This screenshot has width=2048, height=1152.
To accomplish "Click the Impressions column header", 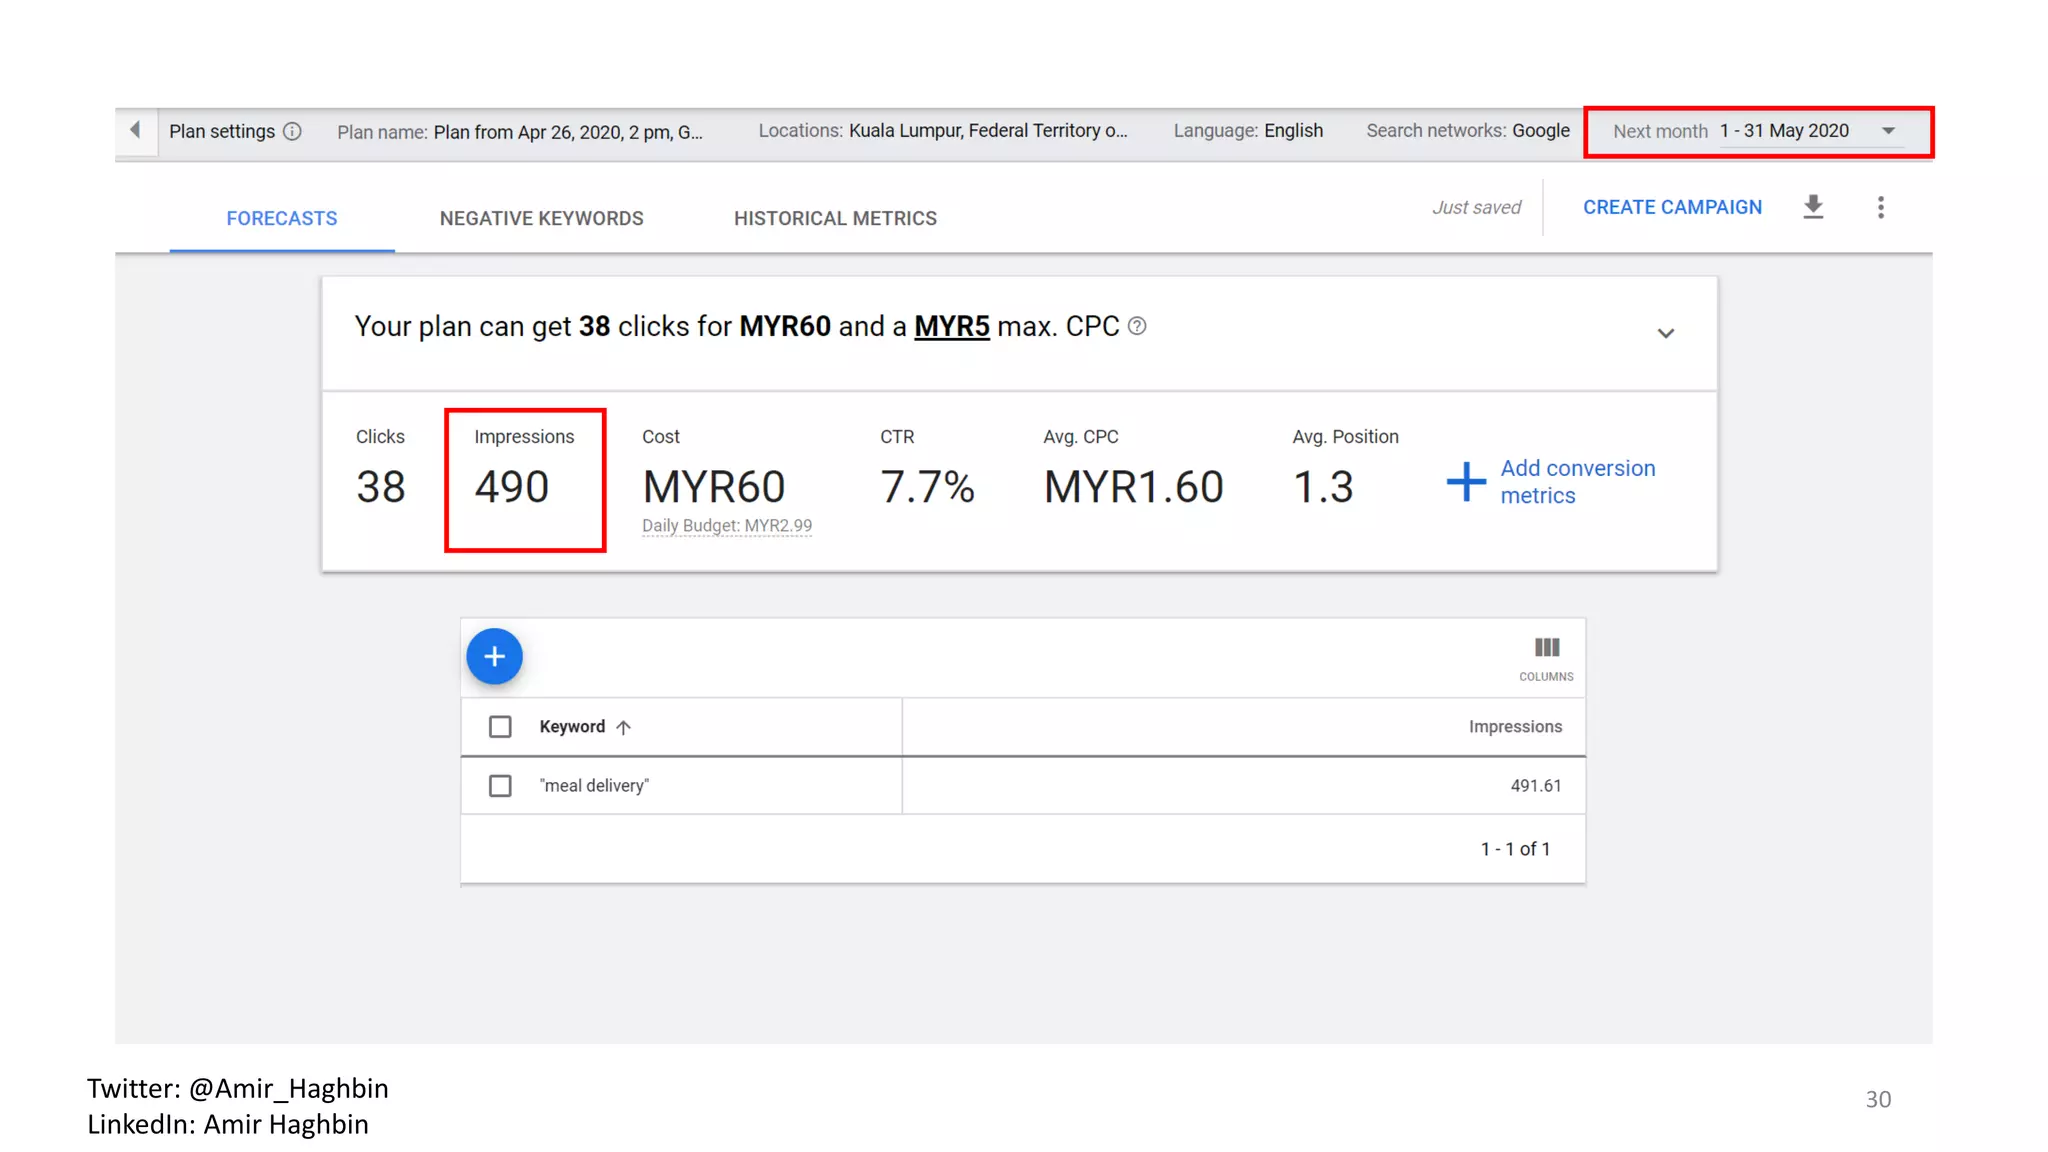I will pos(1514,727).
